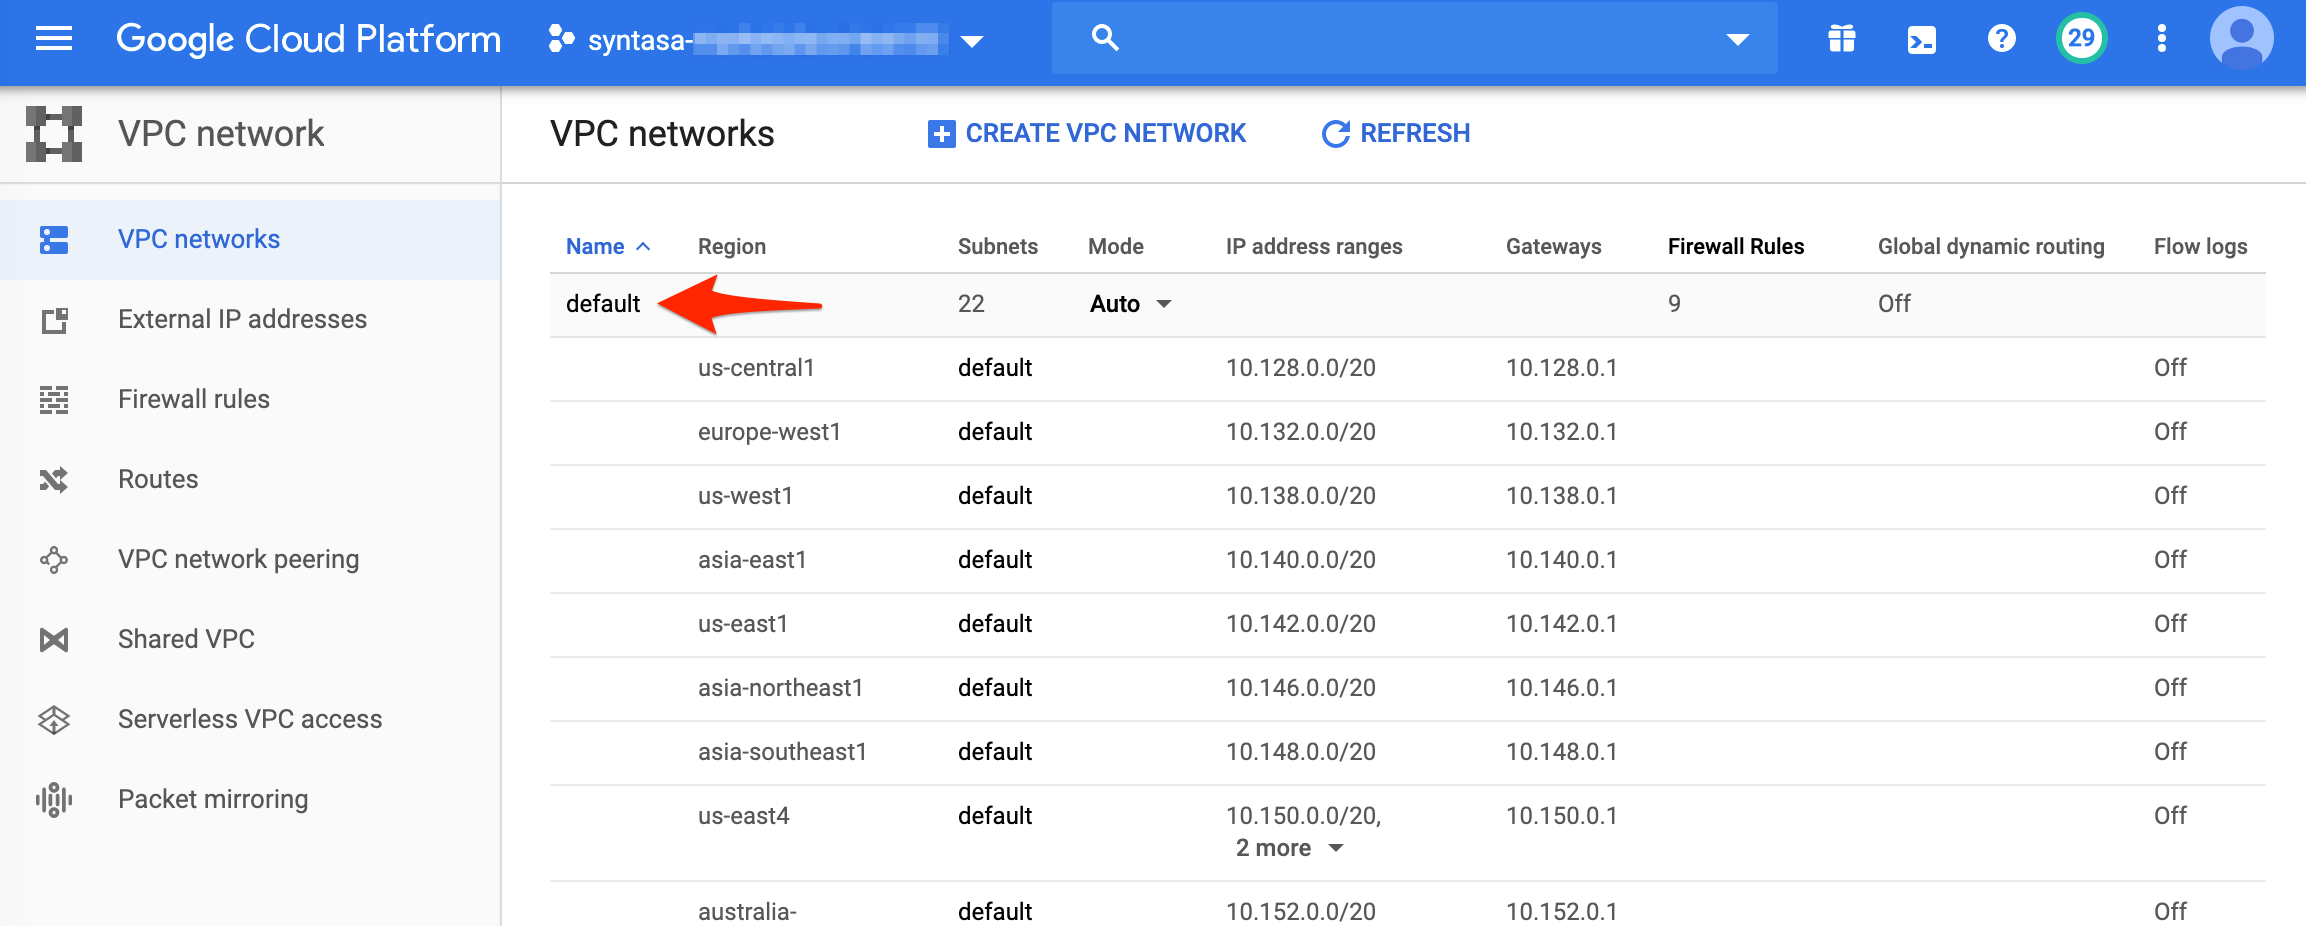Open VPC network peering page

238,559
